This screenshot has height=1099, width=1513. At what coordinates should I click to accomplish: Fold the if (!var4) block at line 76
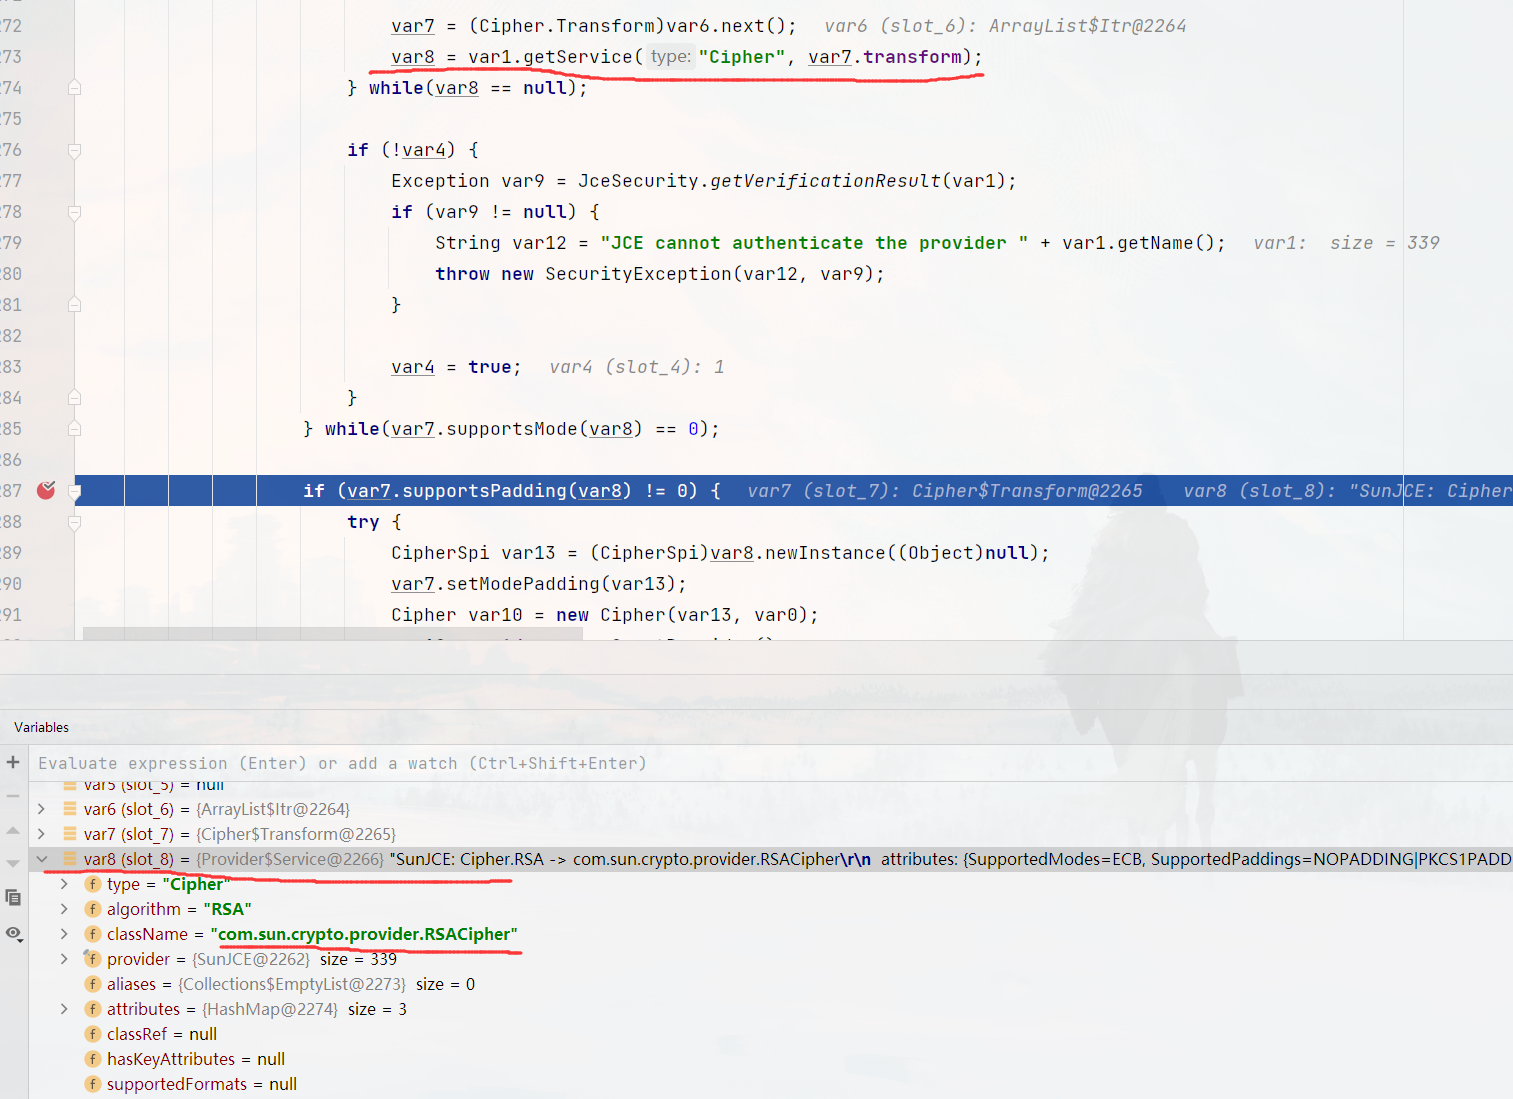pos(74,150)
